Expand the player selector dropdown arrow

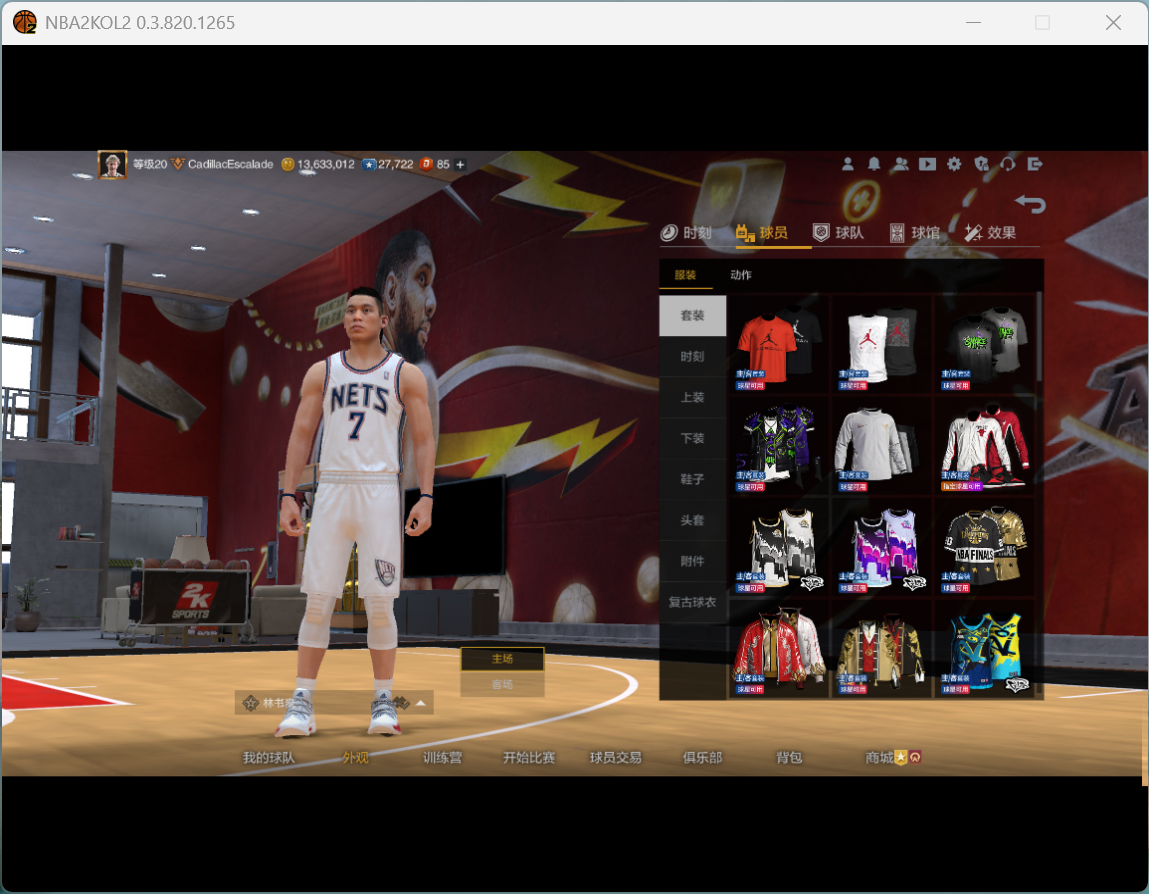coord(421,703)
